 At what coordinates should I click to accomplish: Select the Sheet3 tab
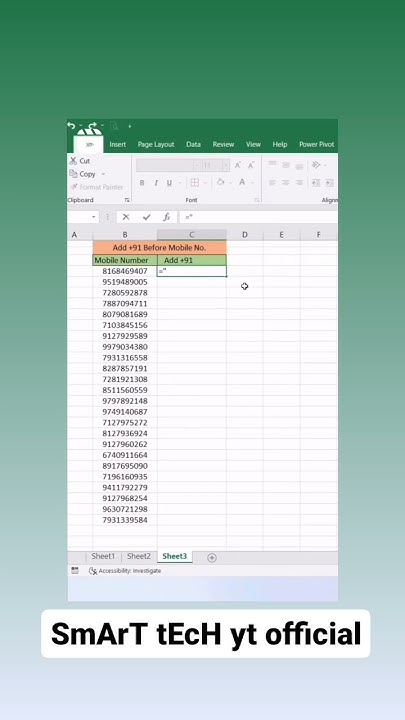[x=174, y=557]
